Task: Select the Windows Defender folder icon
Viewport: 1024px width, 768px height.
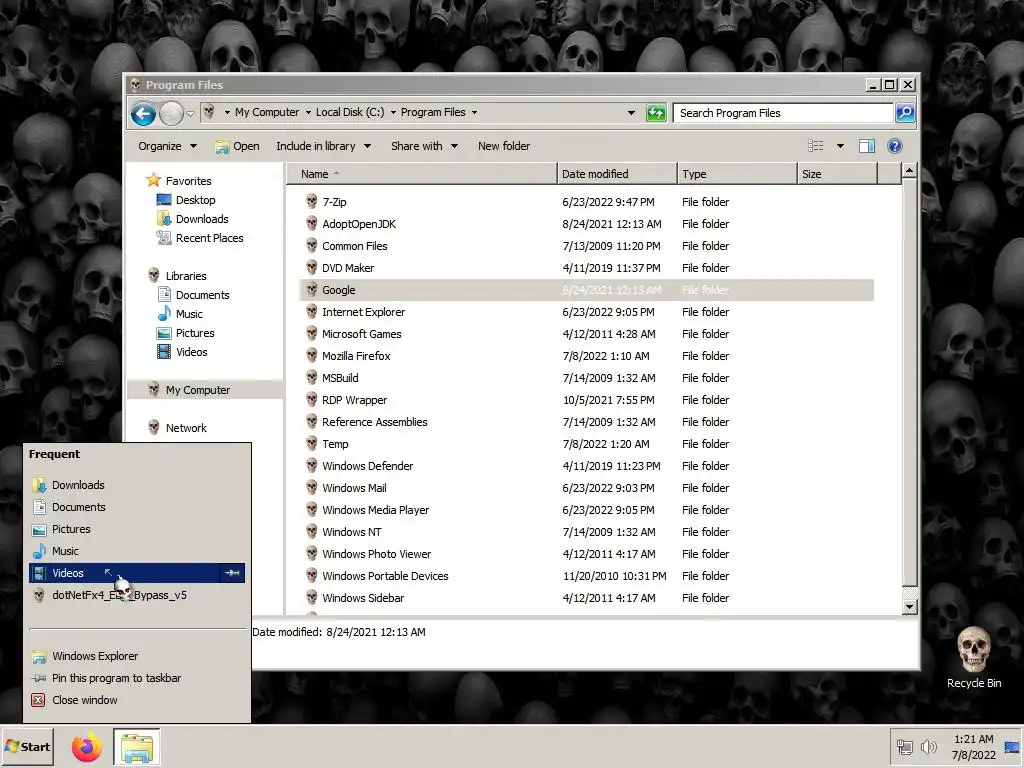Action: click(312, 466)
